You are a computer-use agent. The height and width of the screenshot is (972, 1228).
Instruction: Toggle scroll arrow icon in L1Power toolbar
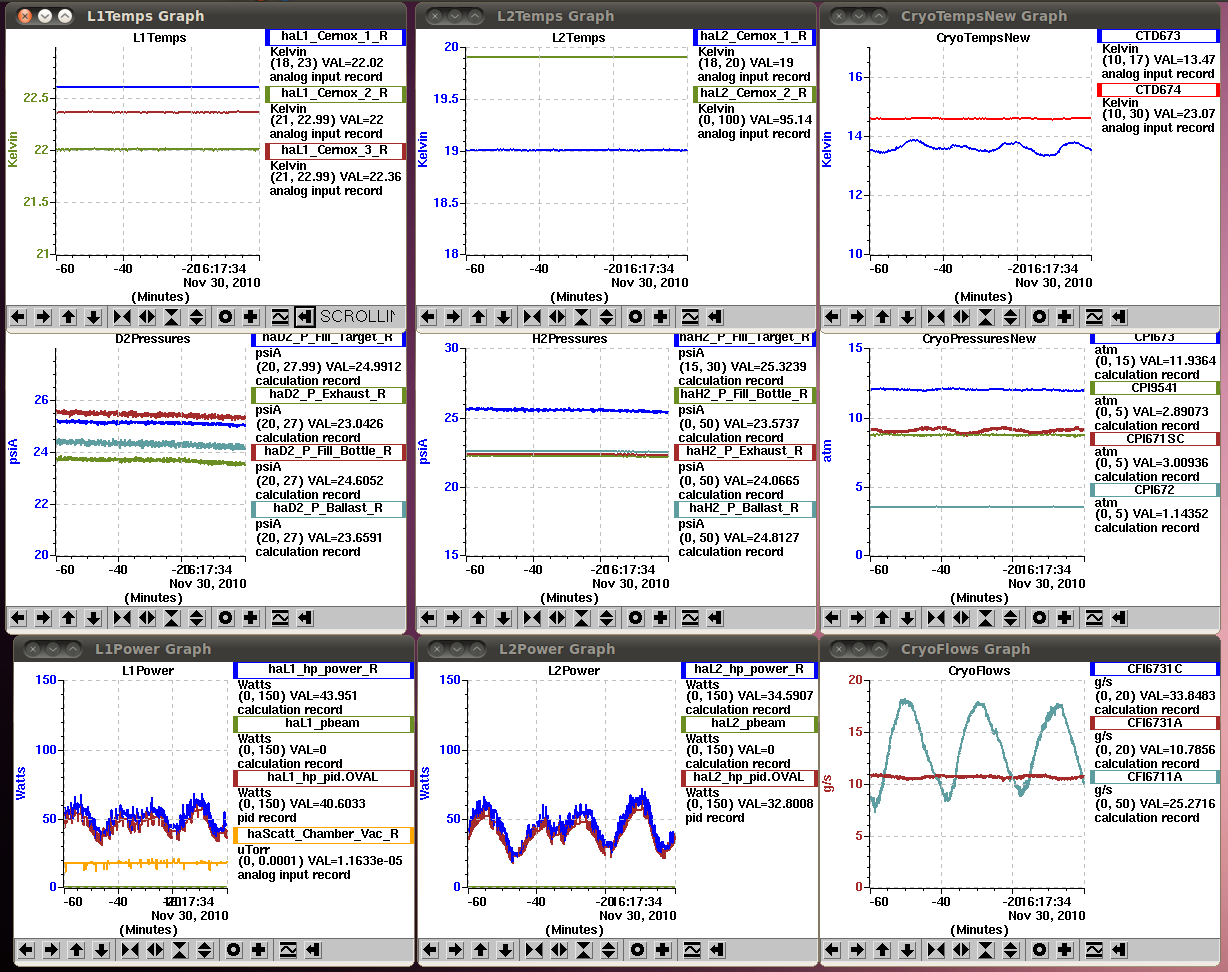click(313, 950)
